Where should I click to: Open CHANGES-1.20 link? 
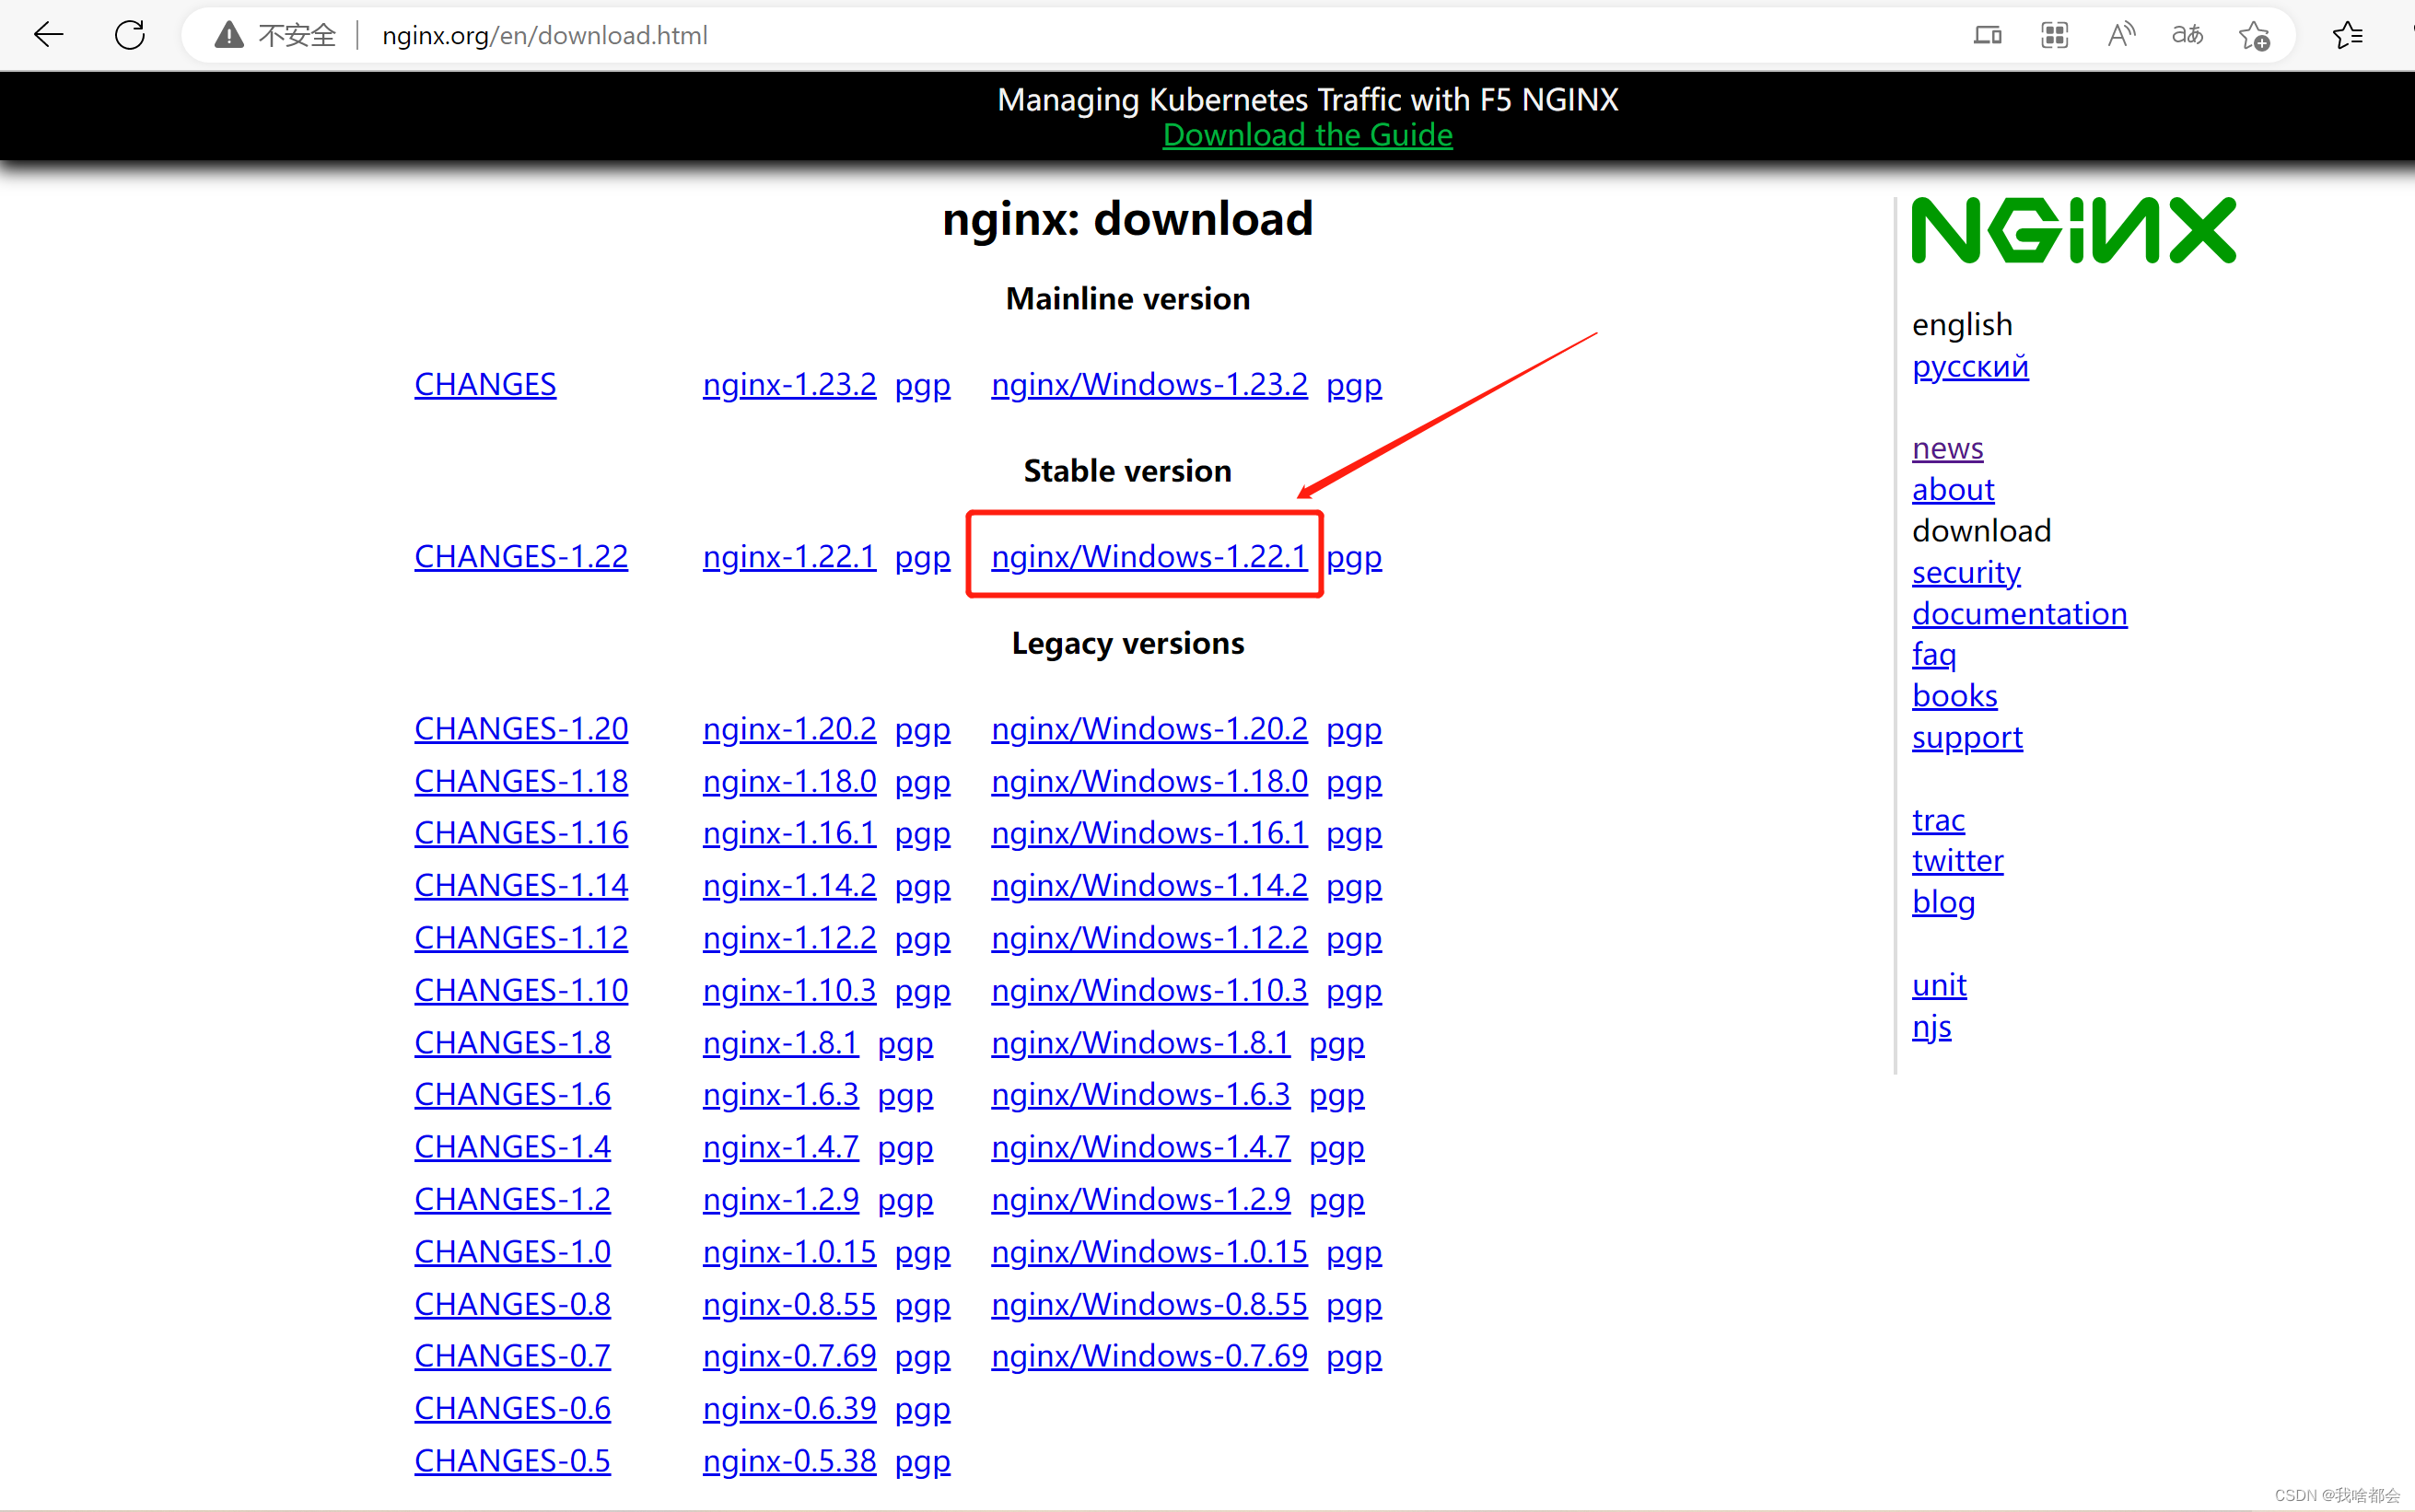521,728
